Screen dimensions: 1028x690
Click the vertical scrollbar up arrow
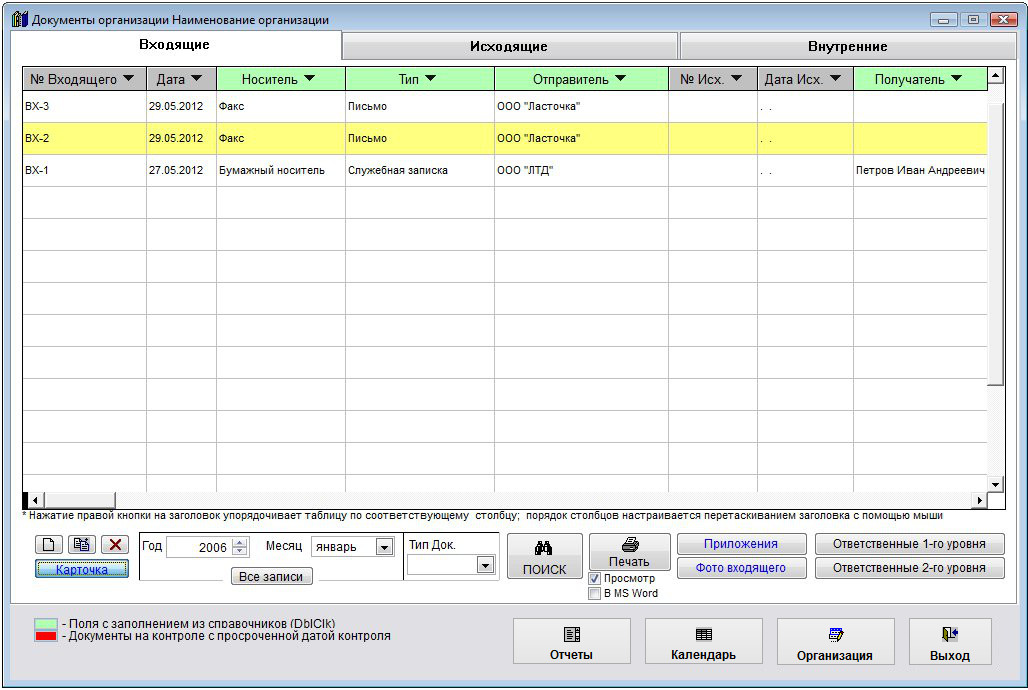(996, 75)
